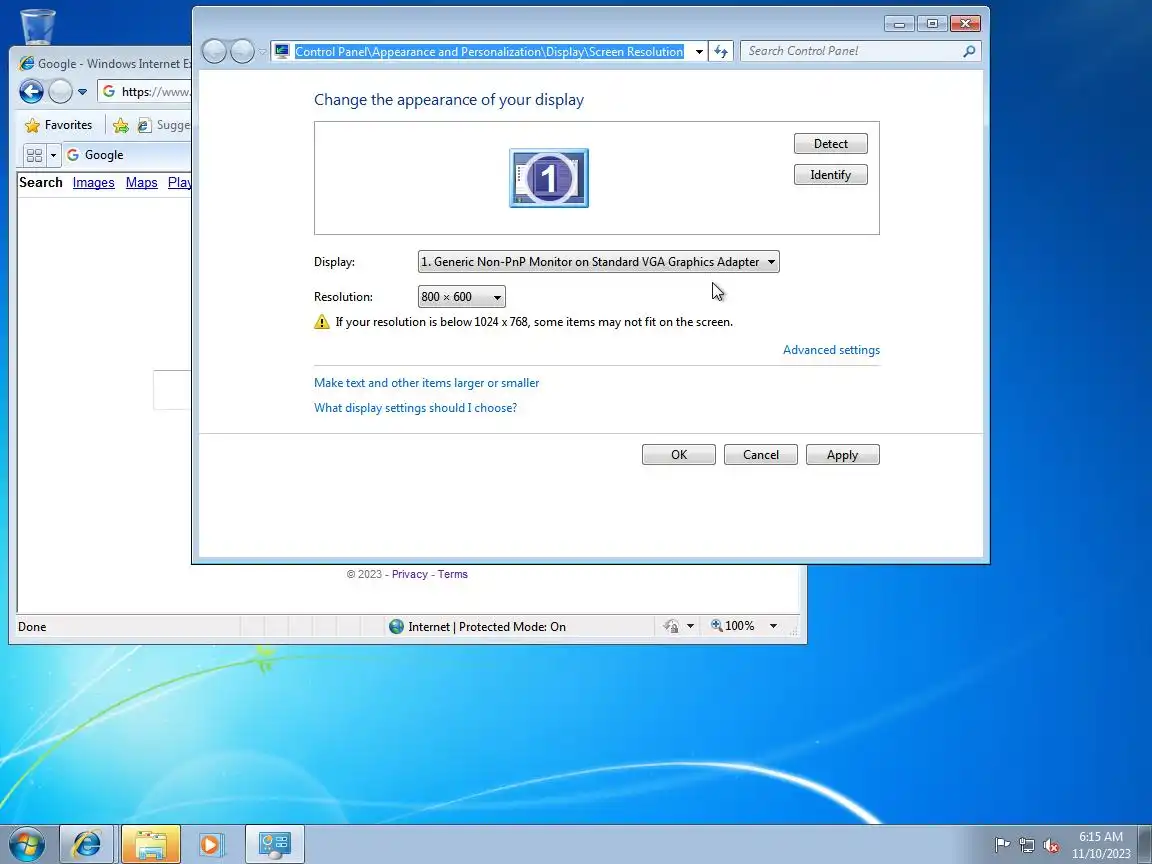This screenshot has height=864, width=1152.
Task: Click Internet Protected Mode globe status icon
Action: coord(396,627)
